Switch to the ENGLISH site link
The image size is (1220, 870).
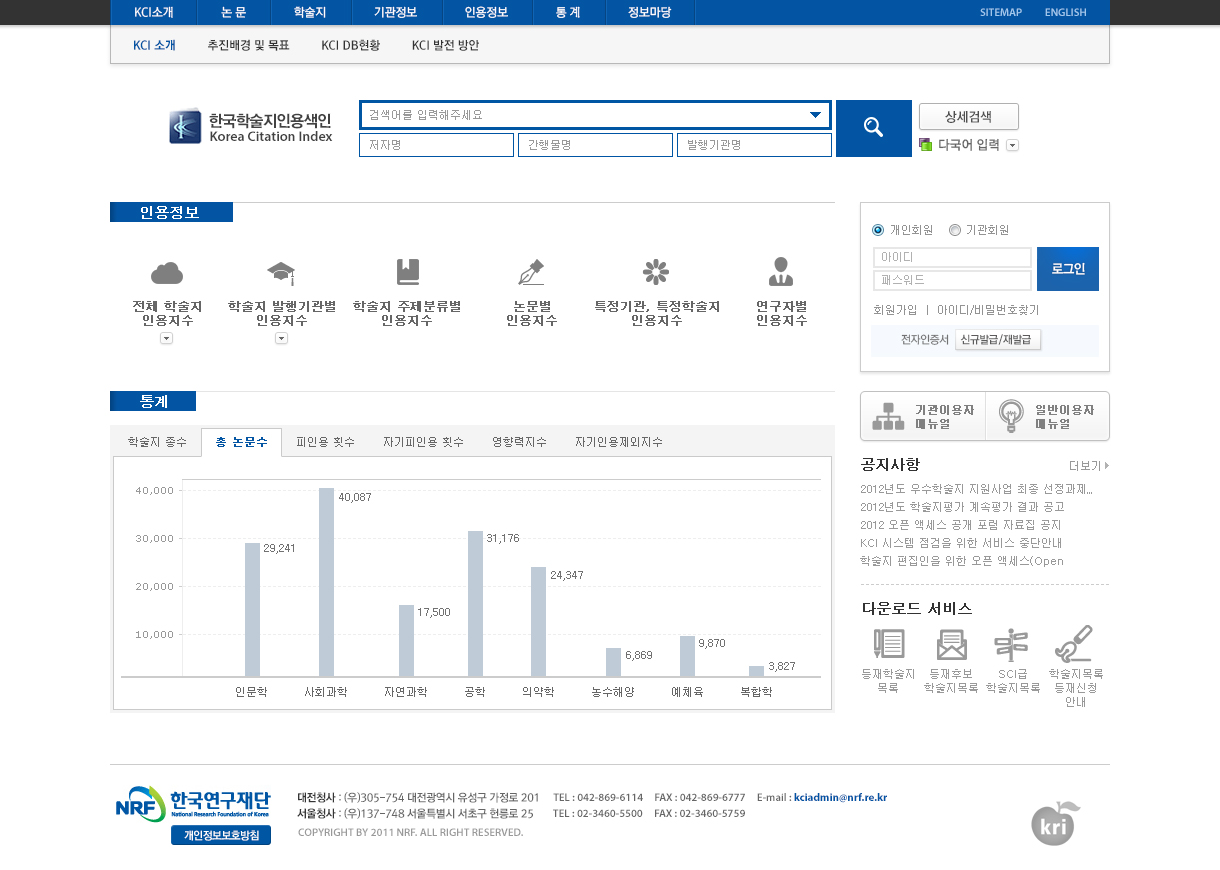coord(1065,12)
